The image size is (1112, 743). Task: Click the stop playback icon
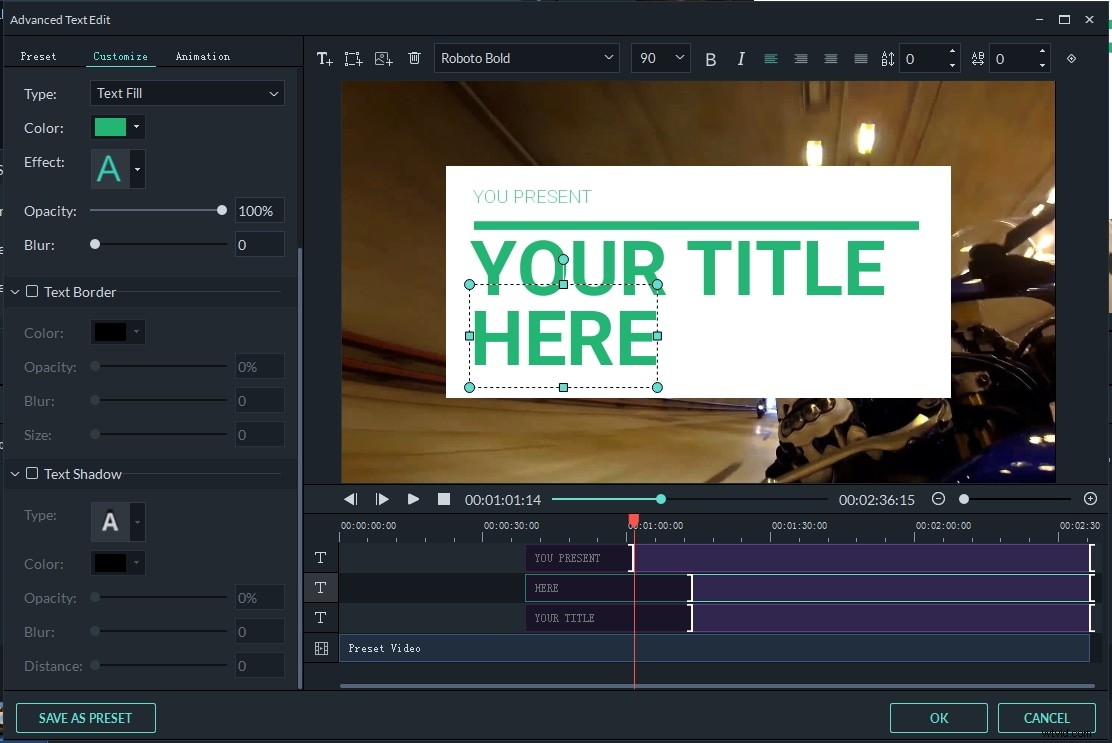pos(444,498)
